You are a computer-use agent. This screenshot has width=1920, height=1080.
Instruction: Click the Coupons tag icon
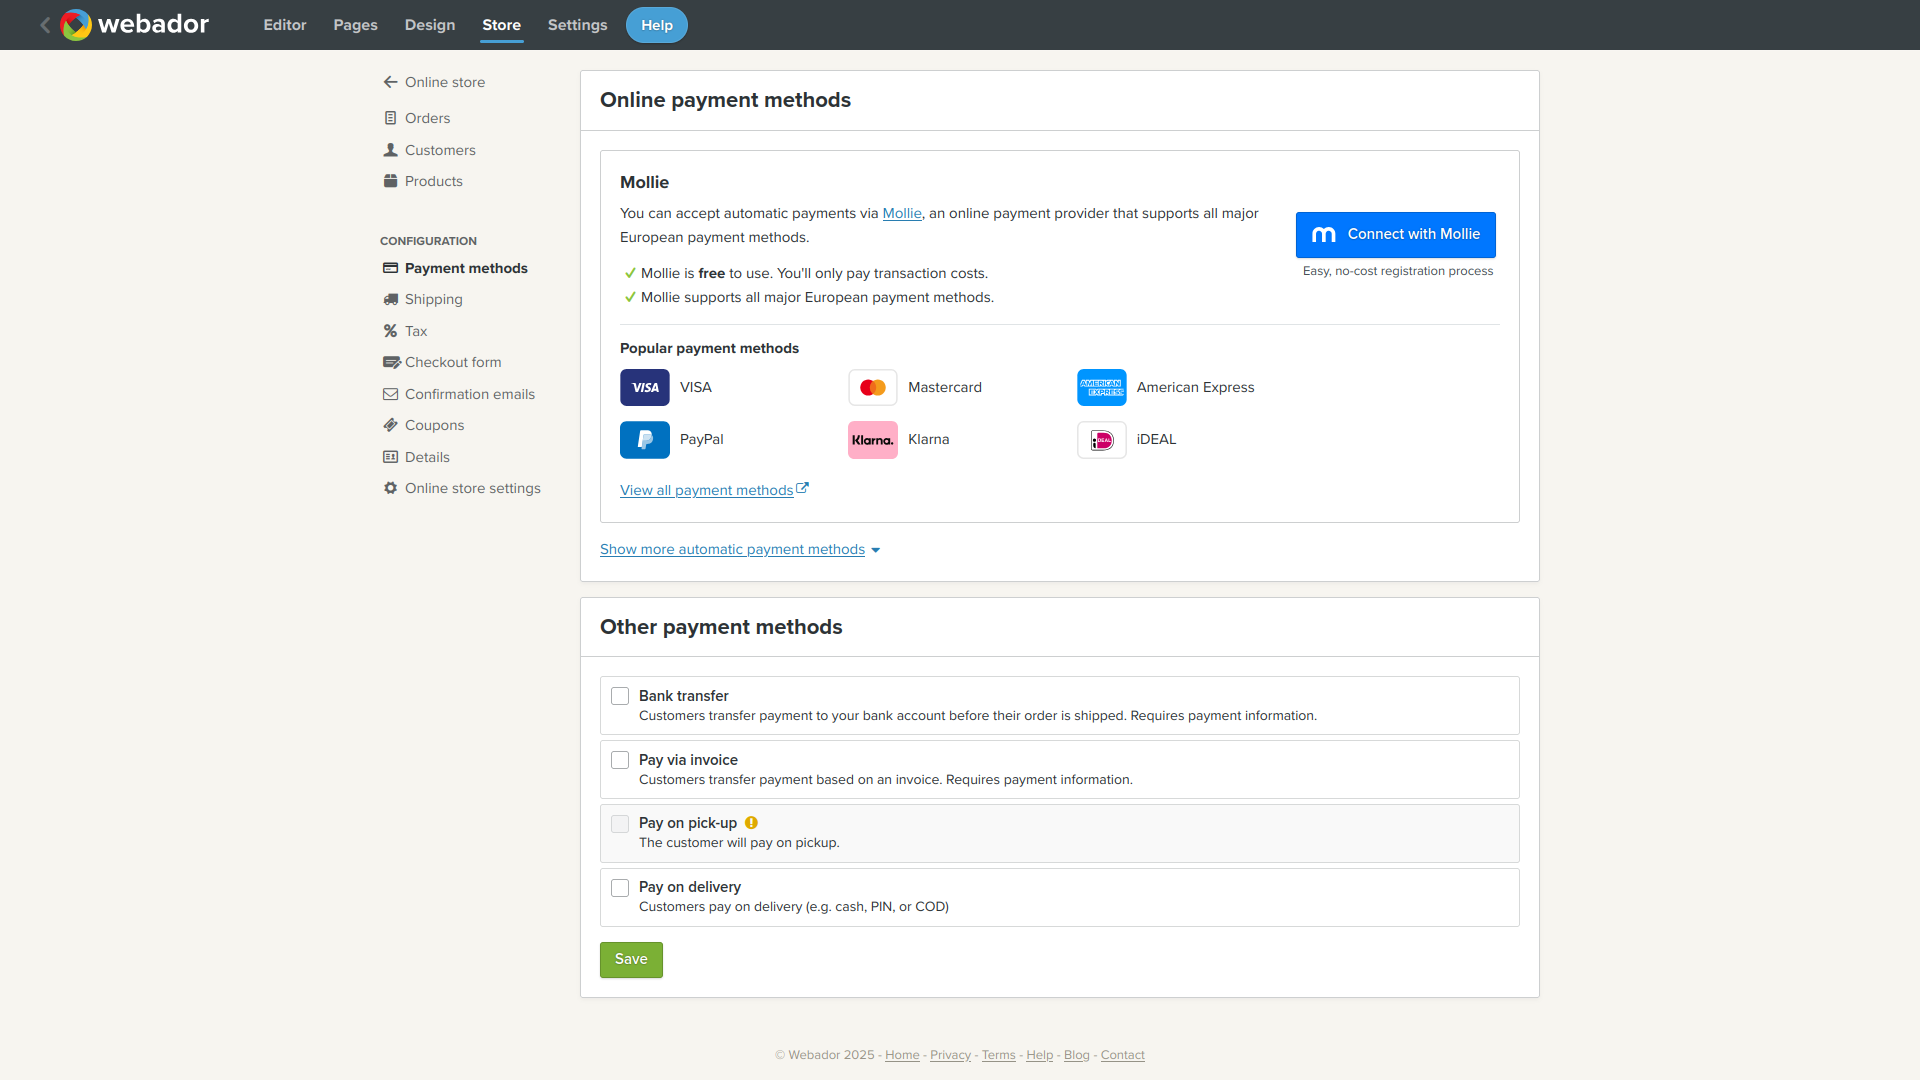point(390,425)
